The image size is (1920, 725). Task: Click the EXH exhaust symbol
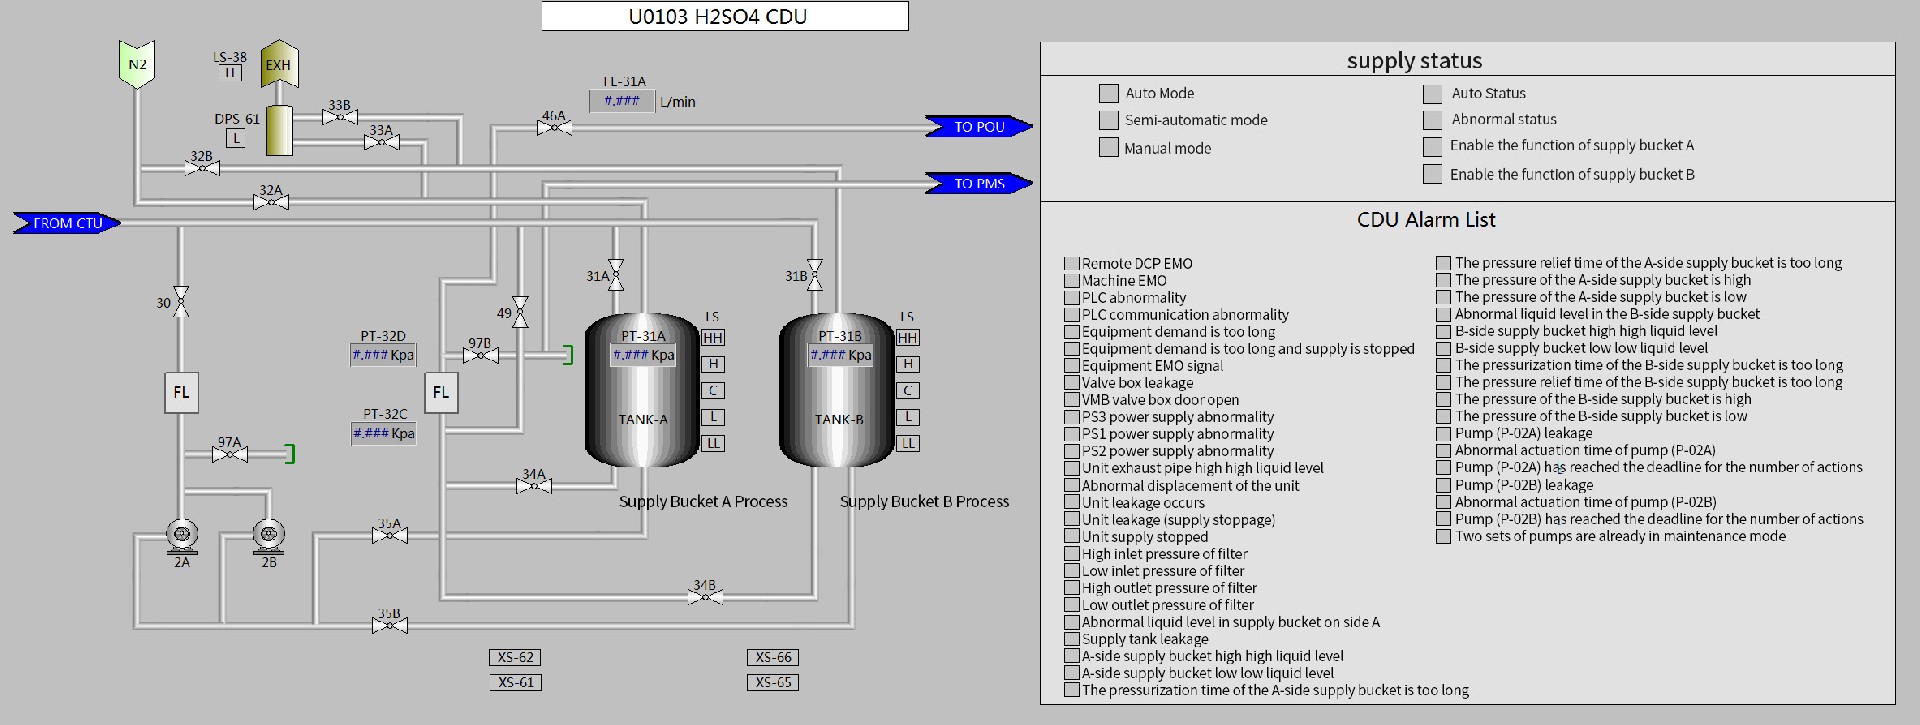pyautogui.click(x=278, y=65)
